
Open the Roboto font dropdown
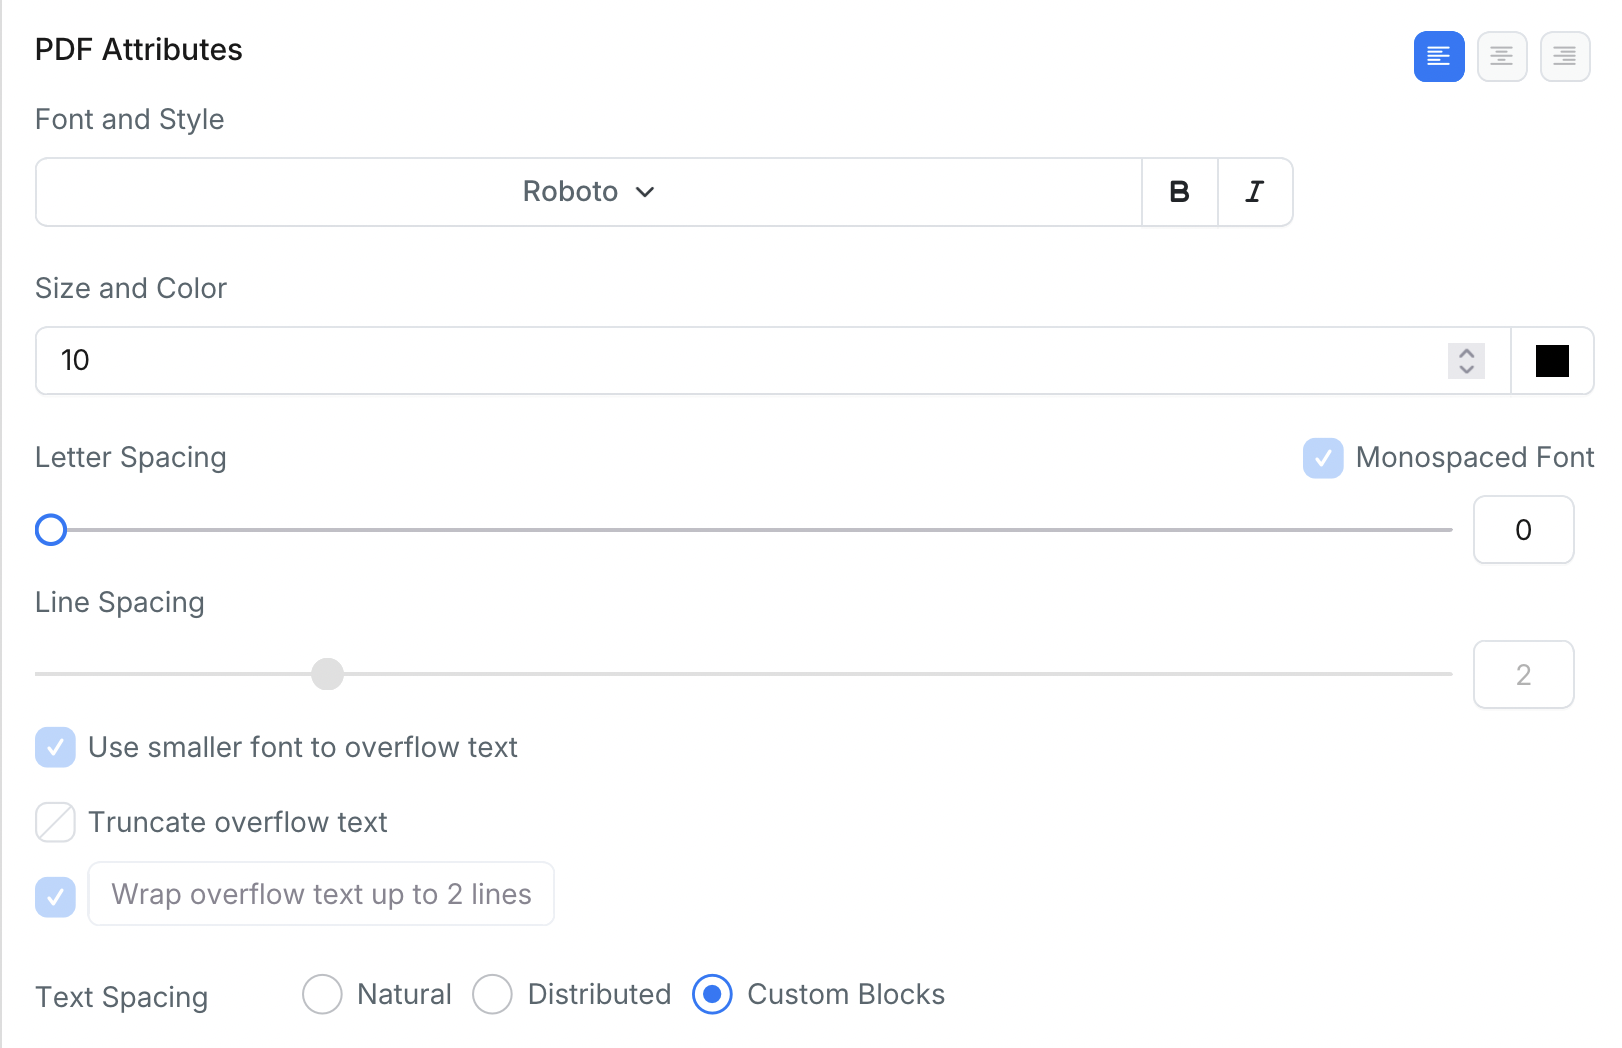click(x=588, y=192)
